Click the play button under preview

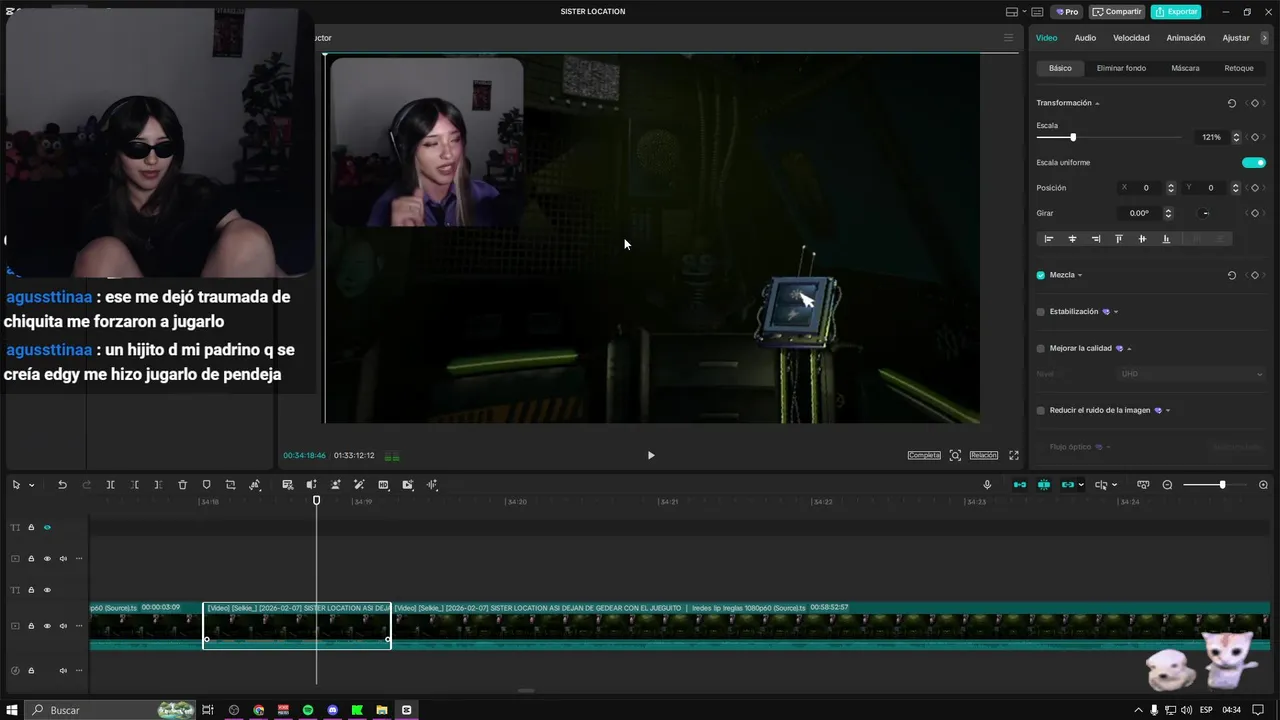(x=651, y=455)
